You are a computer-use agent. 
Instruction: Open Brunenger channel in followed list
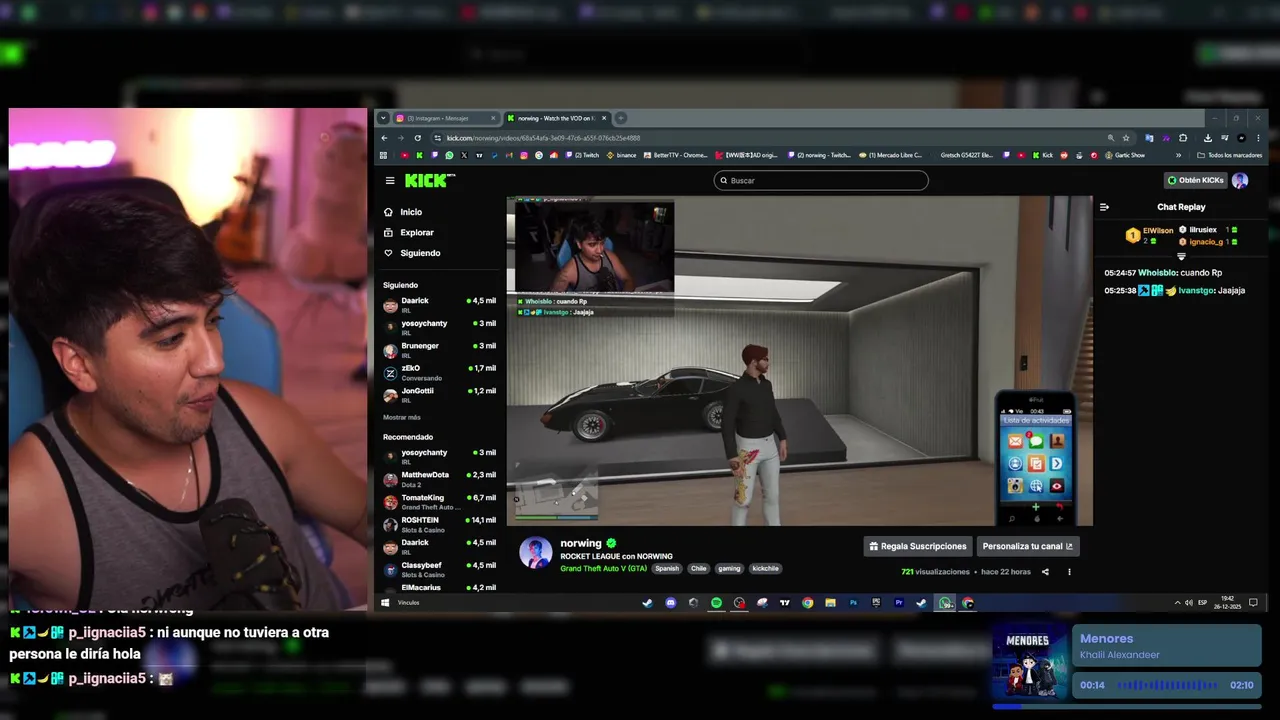pyautogui.click(x=439, y=349)
